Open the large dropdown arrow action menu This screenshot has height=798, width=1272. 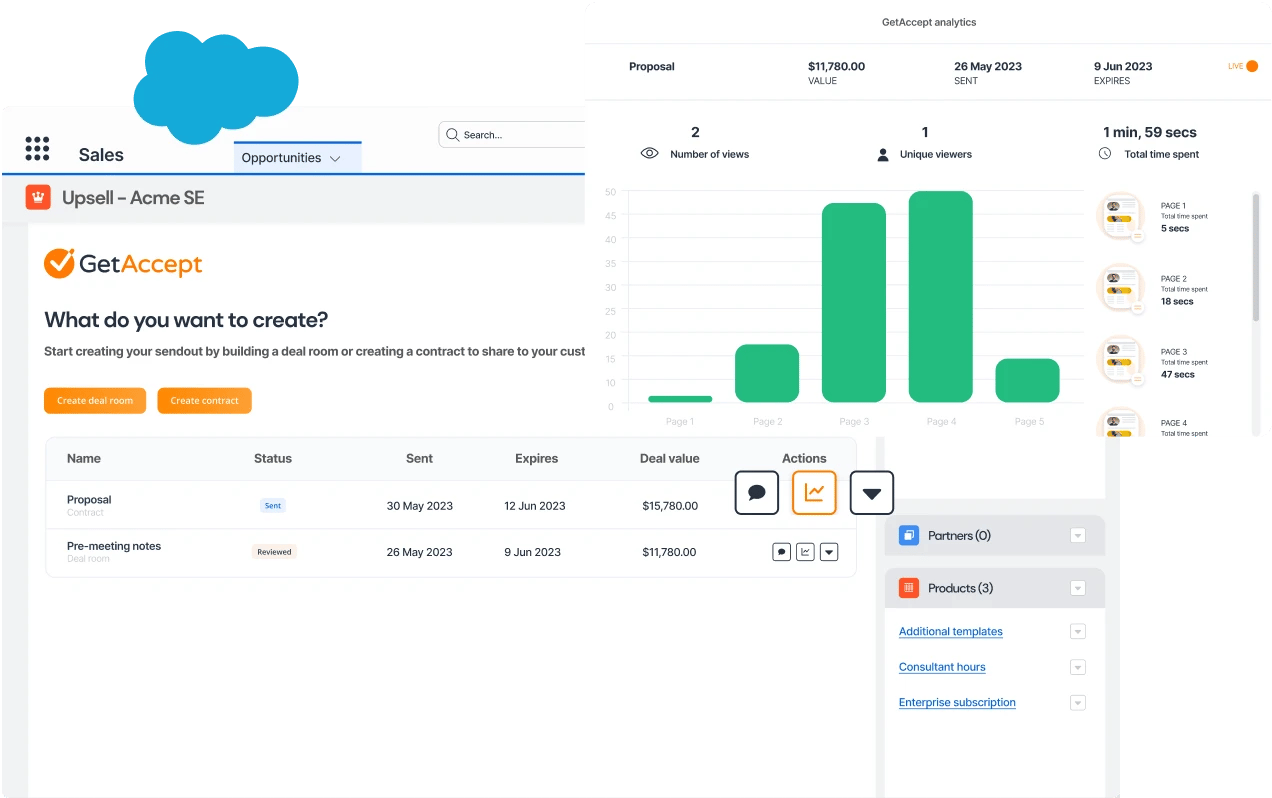pyautogui.click(x=871, y=493)
